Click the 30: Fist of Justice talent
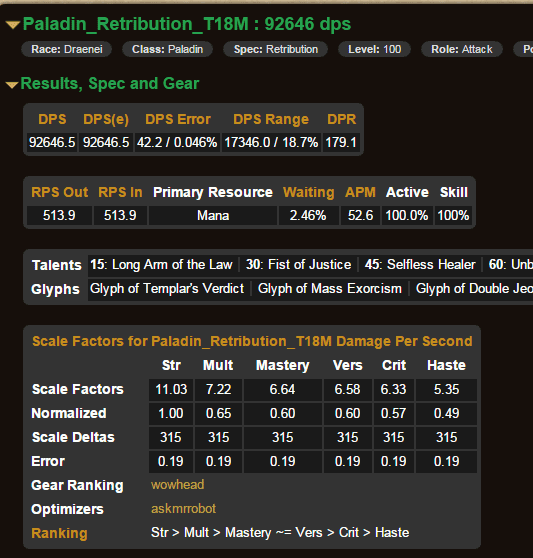Image resolution: width=533 pixels, height=558 pixels. tap(298, 264)
